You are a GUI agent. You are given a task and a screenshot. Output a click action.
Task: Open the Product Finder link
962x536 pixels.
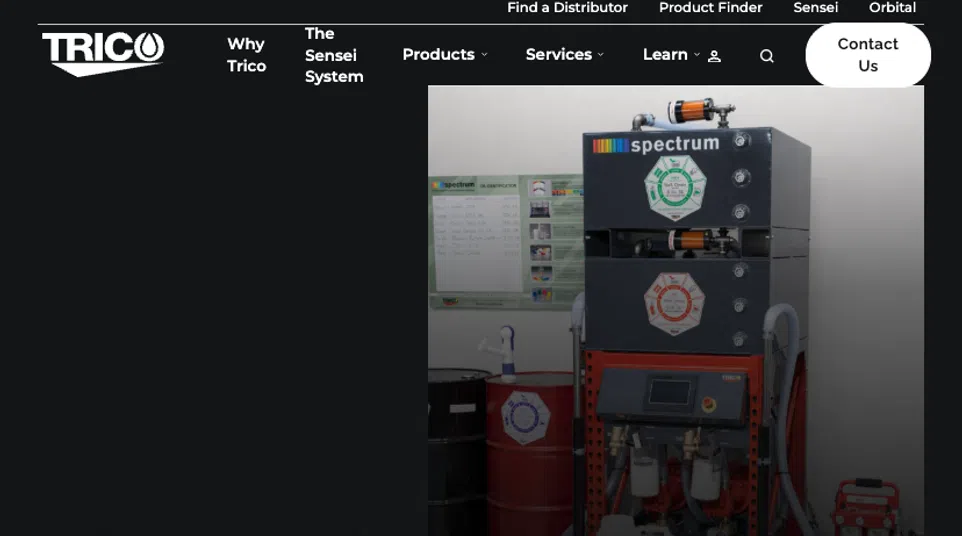[710, 8]
